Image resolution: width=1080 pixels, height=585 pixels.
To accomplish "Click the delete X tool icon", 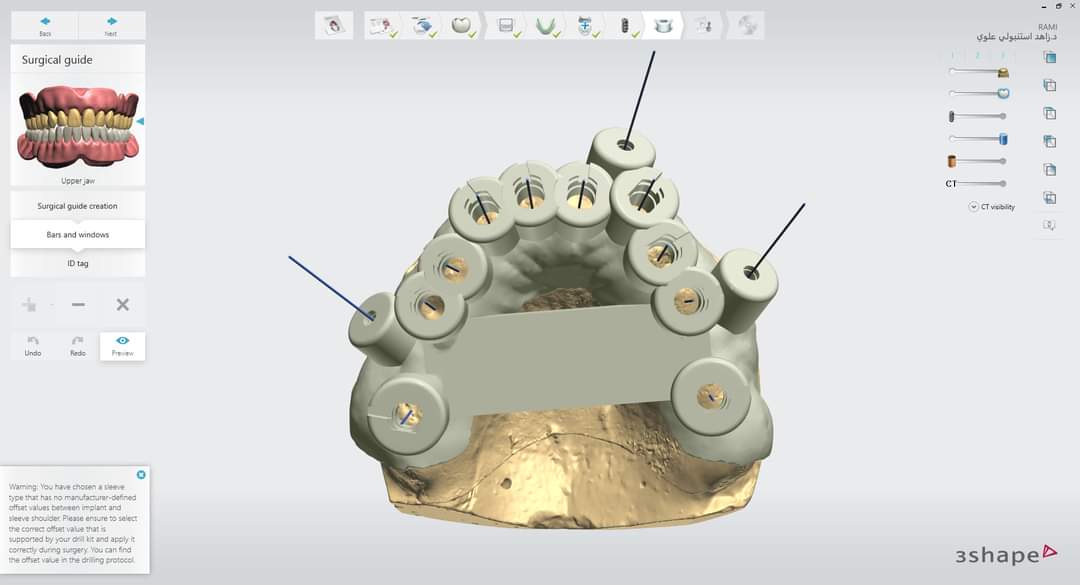I will click(x=122, y=304).
